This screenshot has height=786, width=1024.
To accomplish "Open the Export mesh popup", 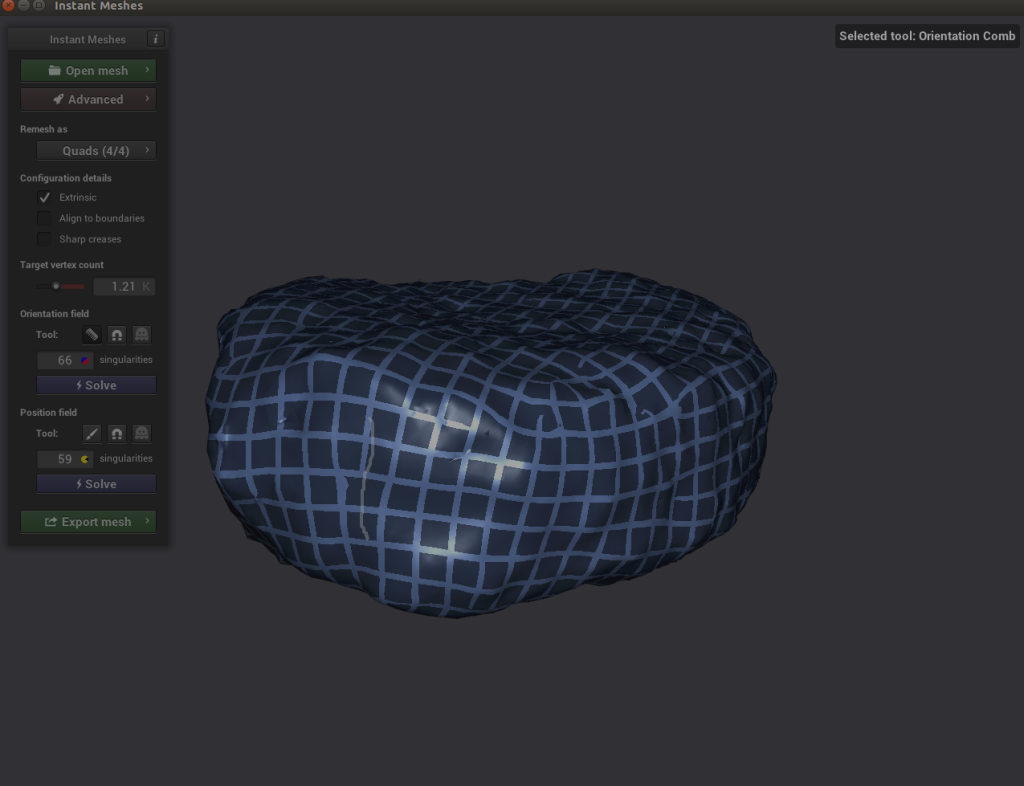I will coord(88,522).
